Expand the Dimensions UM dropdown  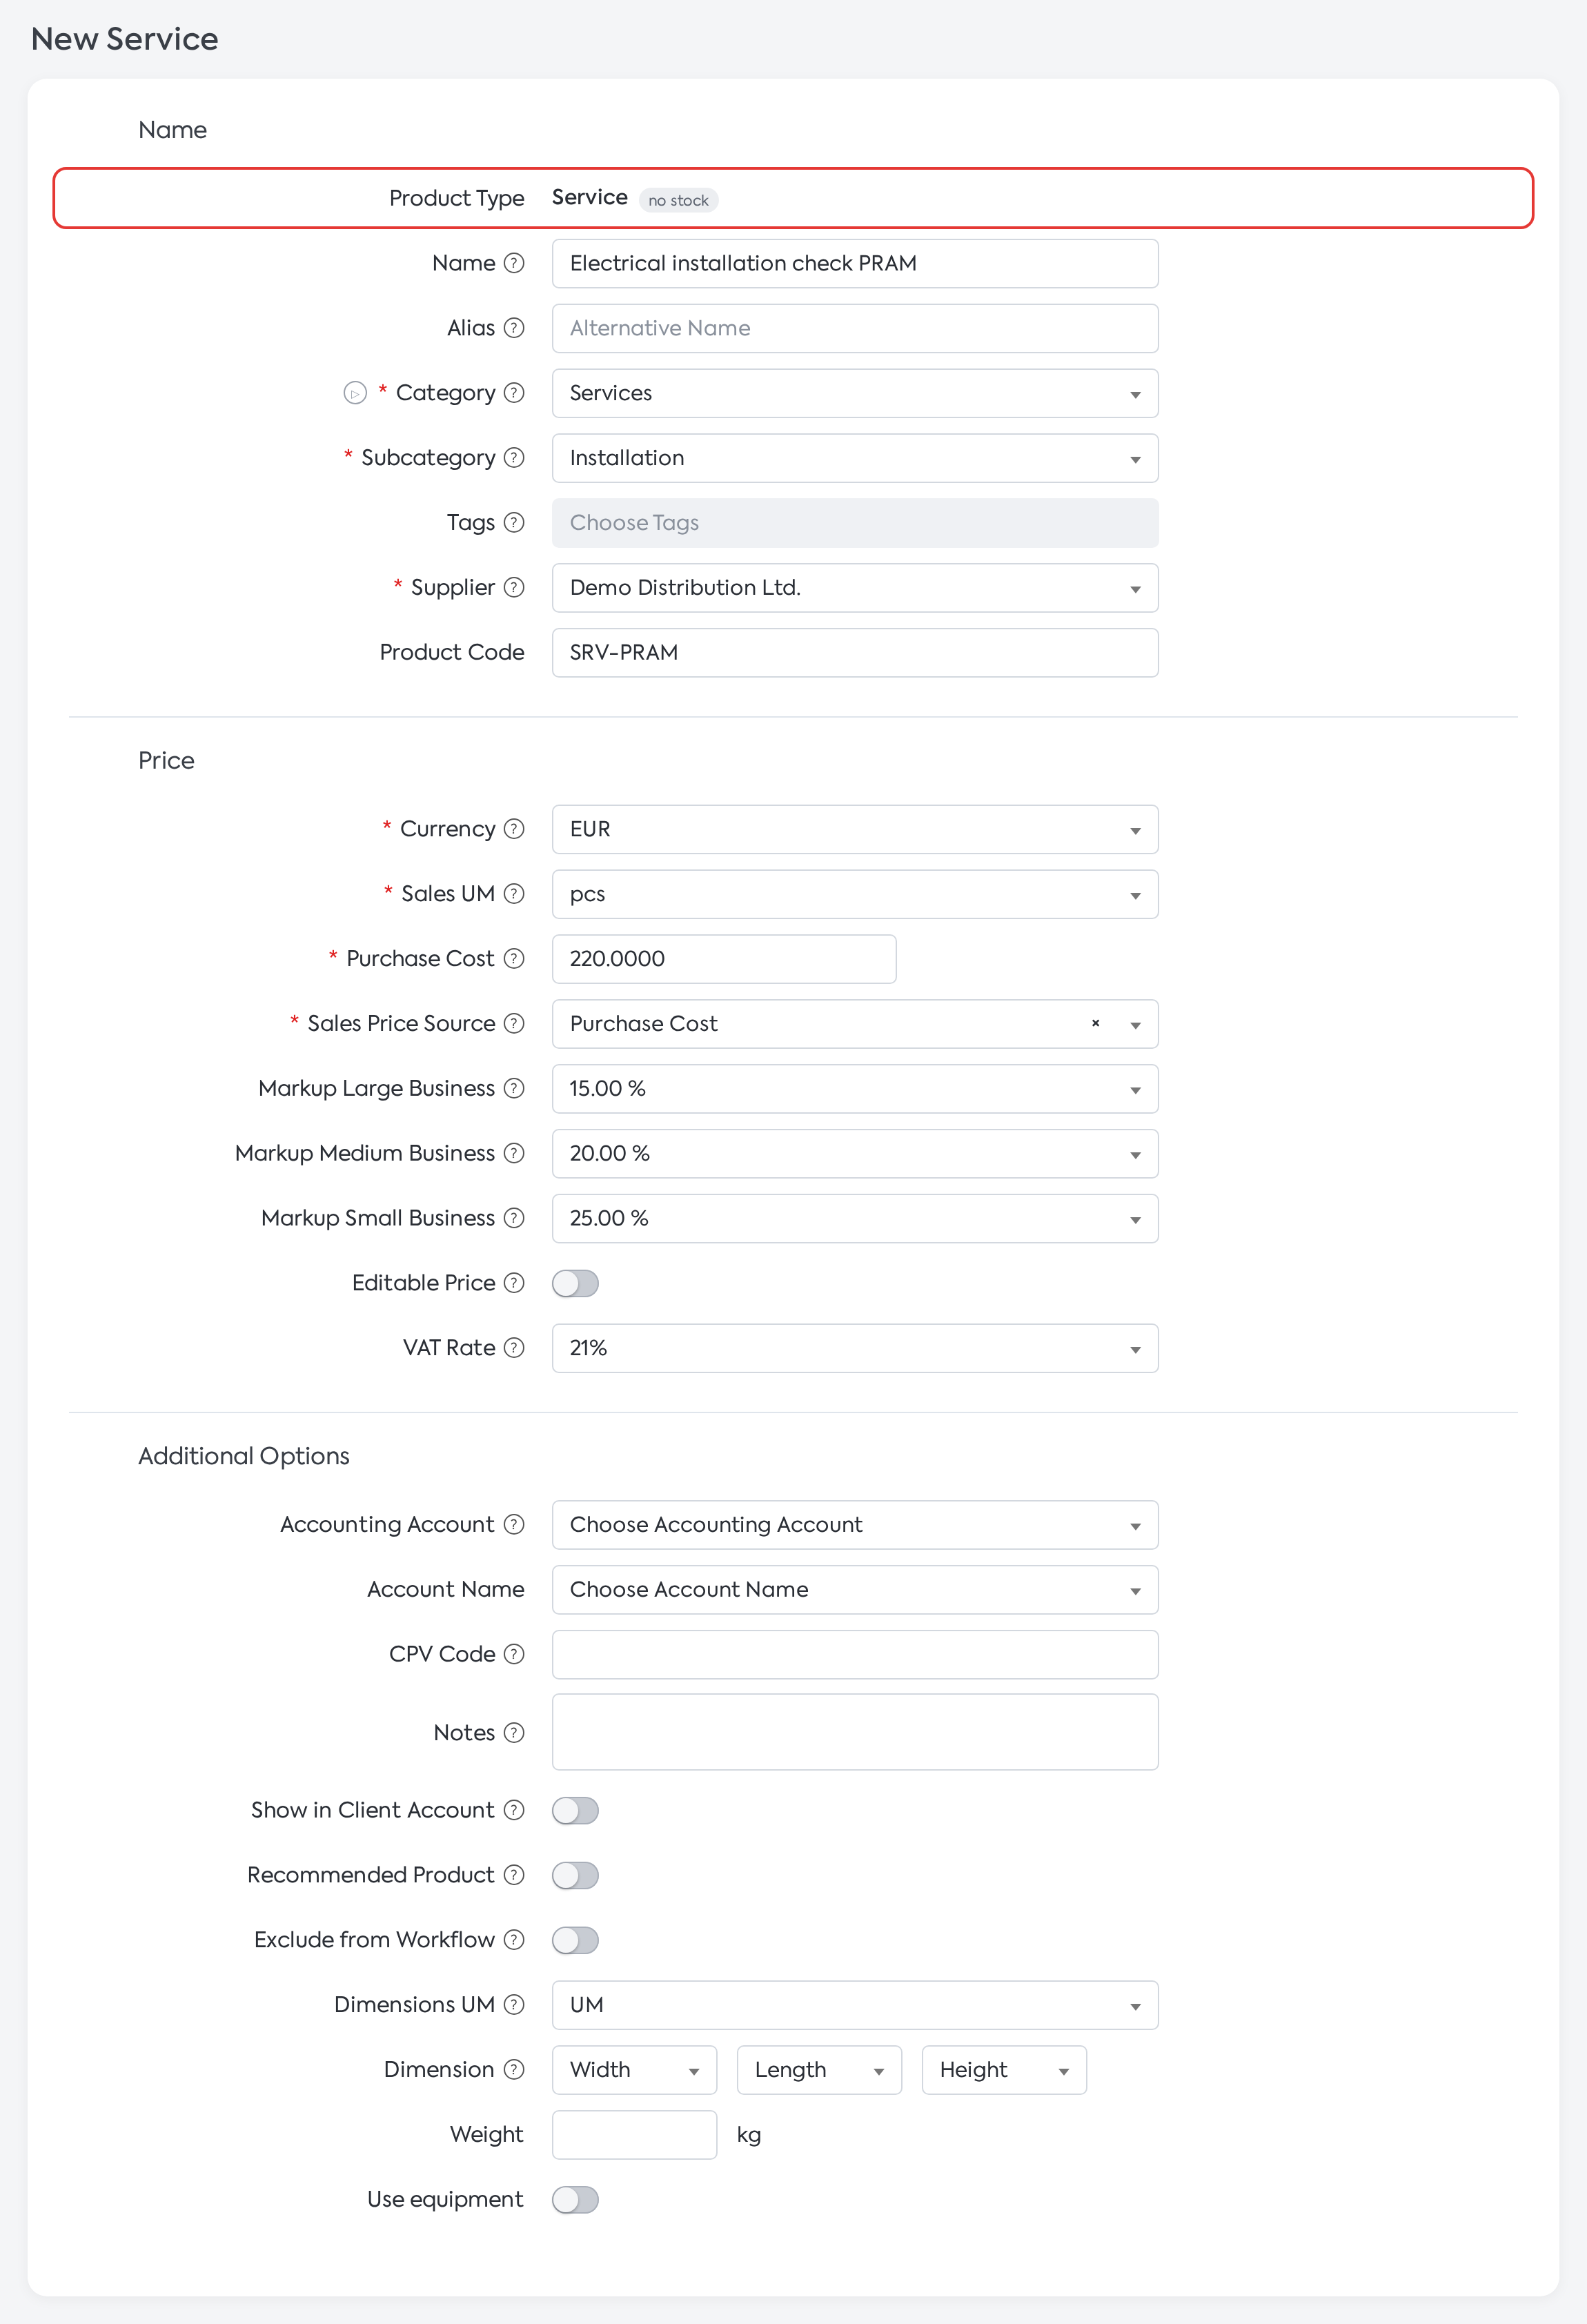click(x=855, y=2005)
